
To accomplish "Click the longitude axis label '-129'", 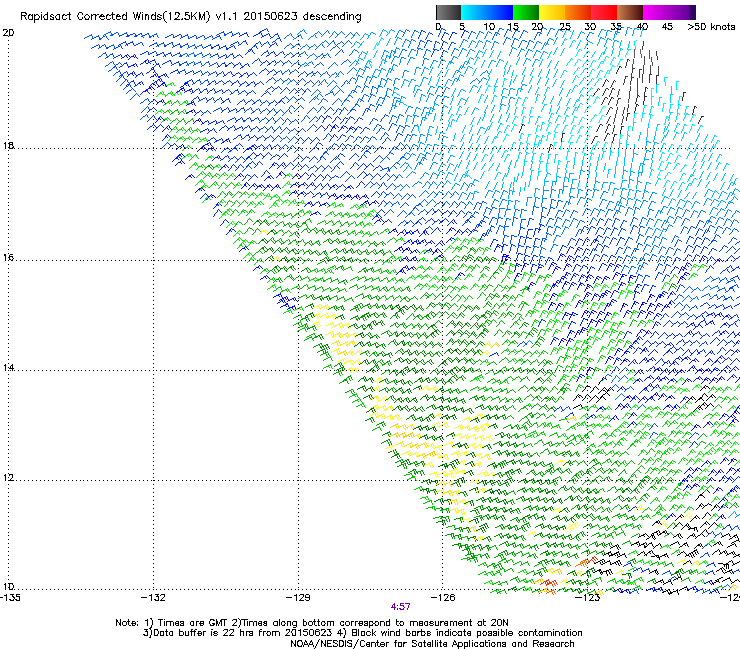I will click(x=298, y=598).
